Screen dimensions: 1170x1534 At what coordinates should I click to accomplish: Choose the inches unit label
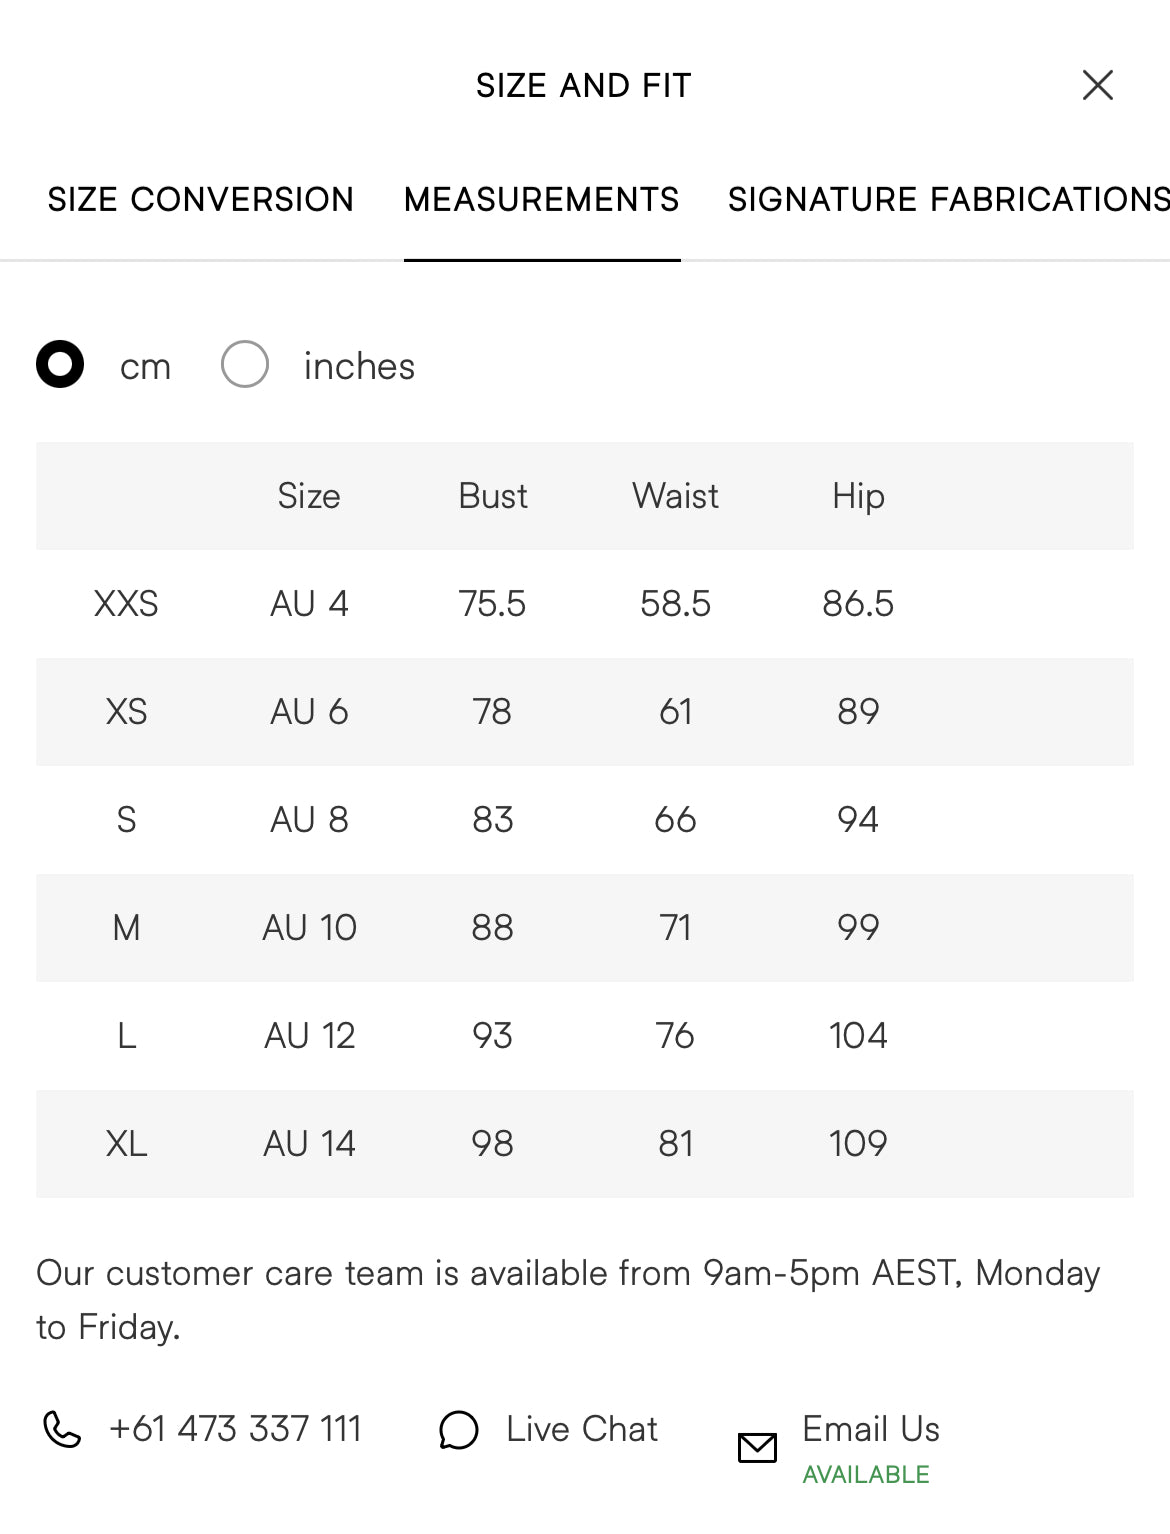point(359,366)
